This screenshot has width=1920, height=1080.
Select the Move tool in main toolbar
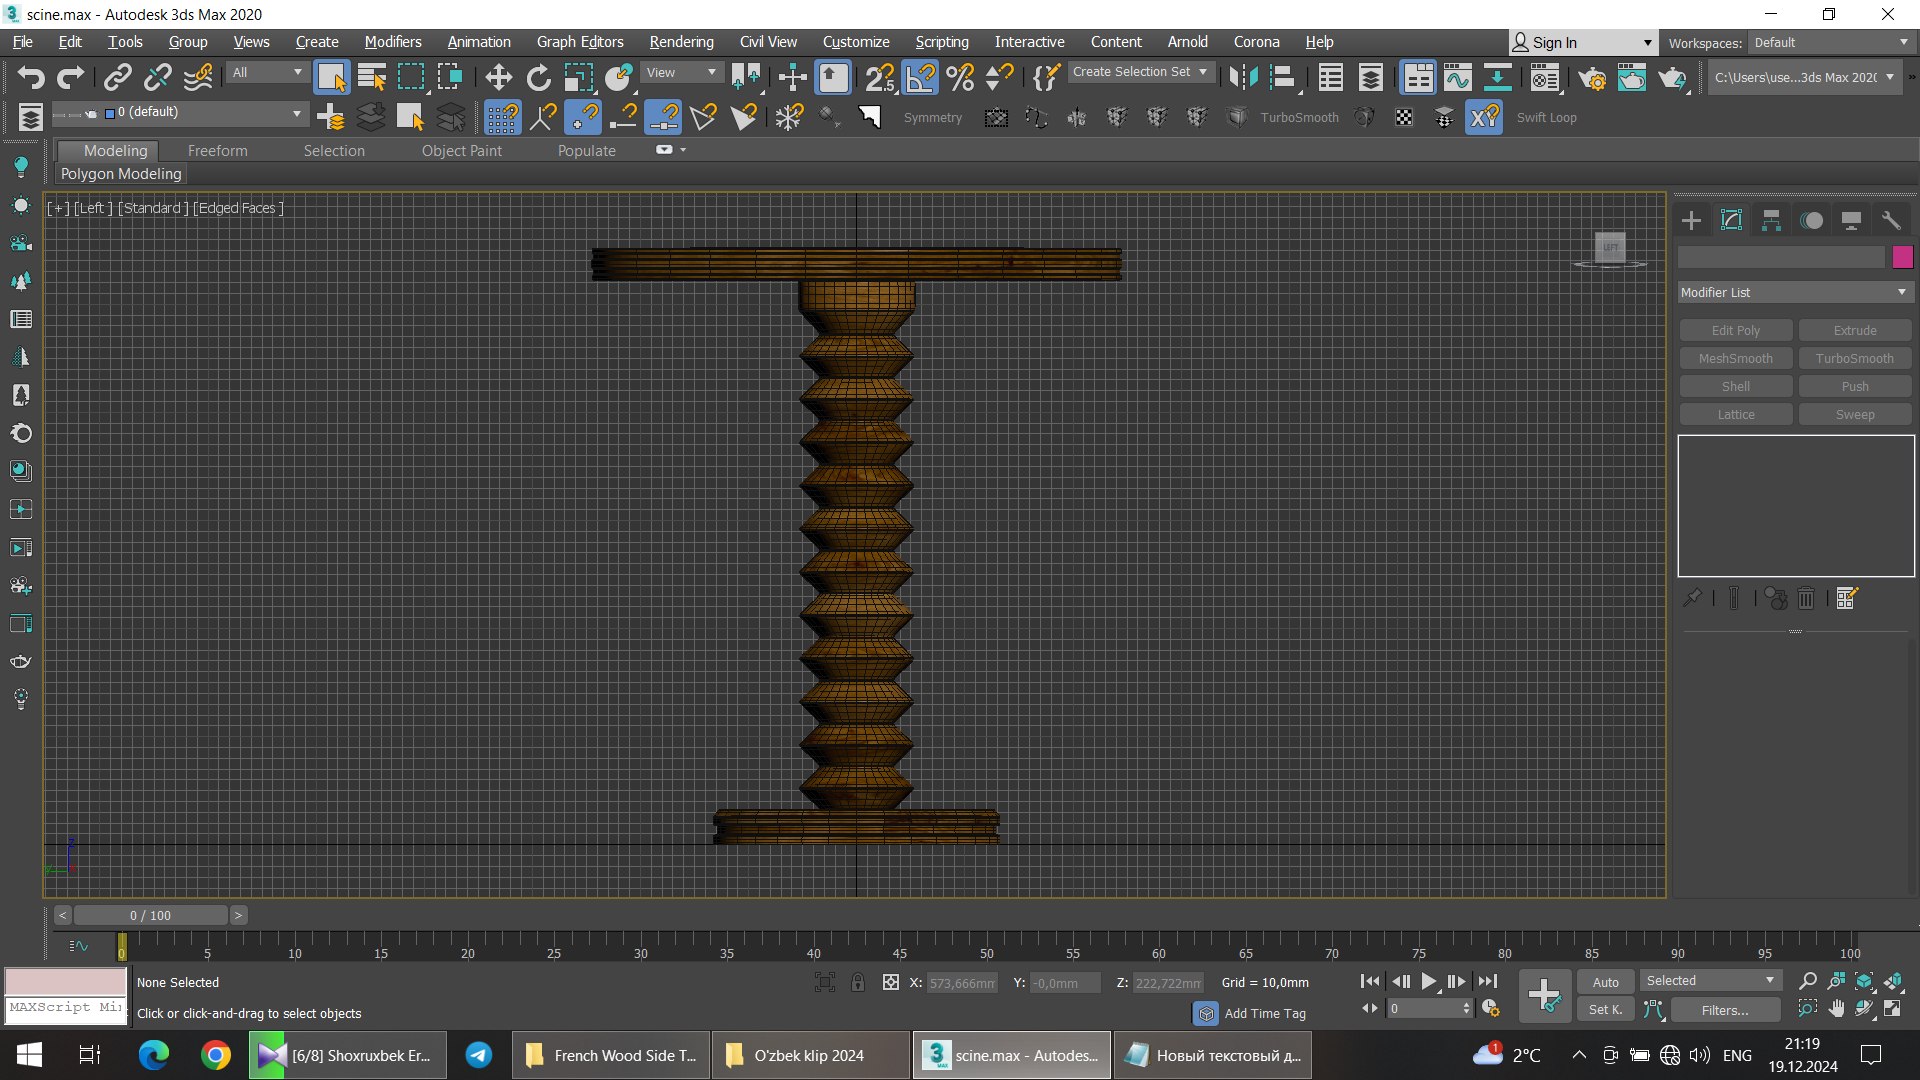(x=498, y=77)
